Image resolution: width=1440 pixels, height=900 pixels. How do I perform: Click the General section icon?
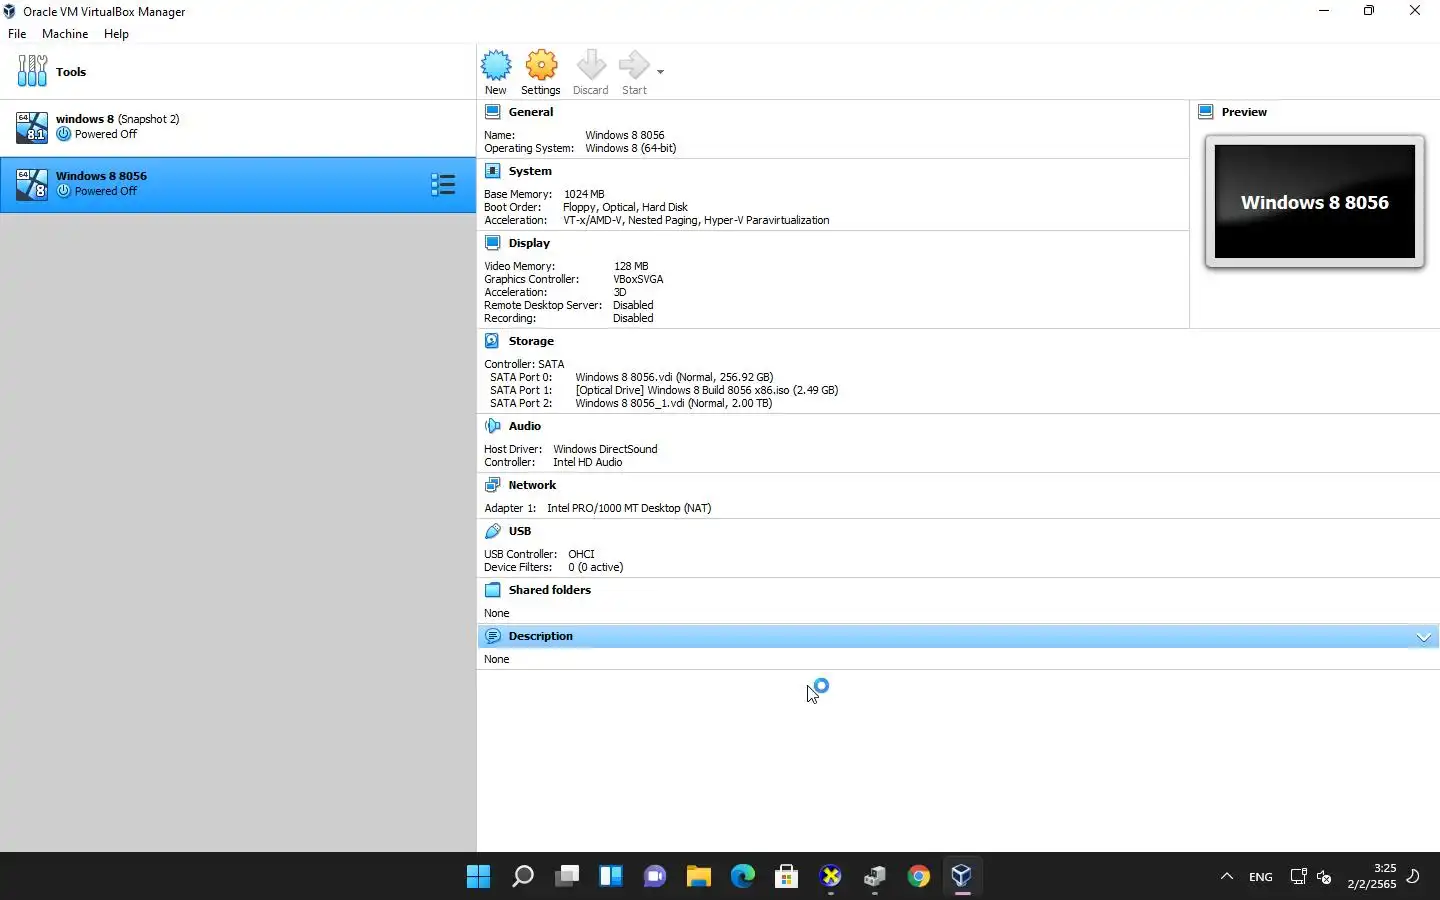coord(493,112)
